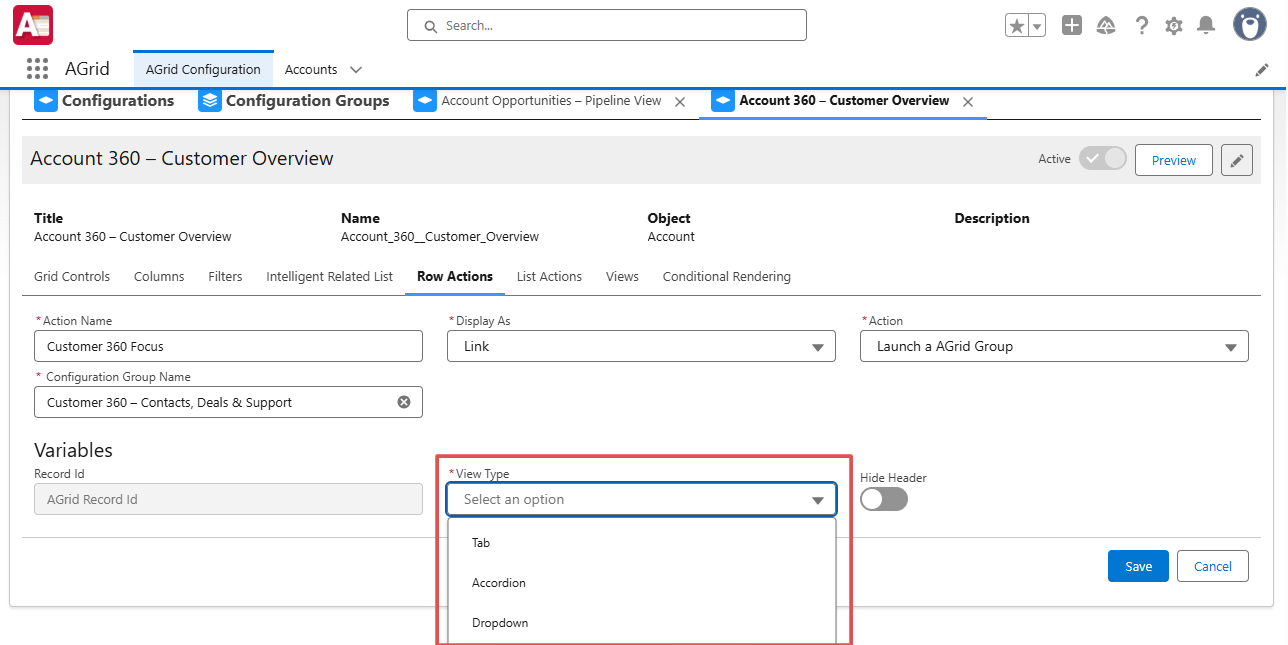The height and width of the screenshot is (645, 1288).
Task: Clear the Configuration Group Name value
Action: tap(404, 402)
